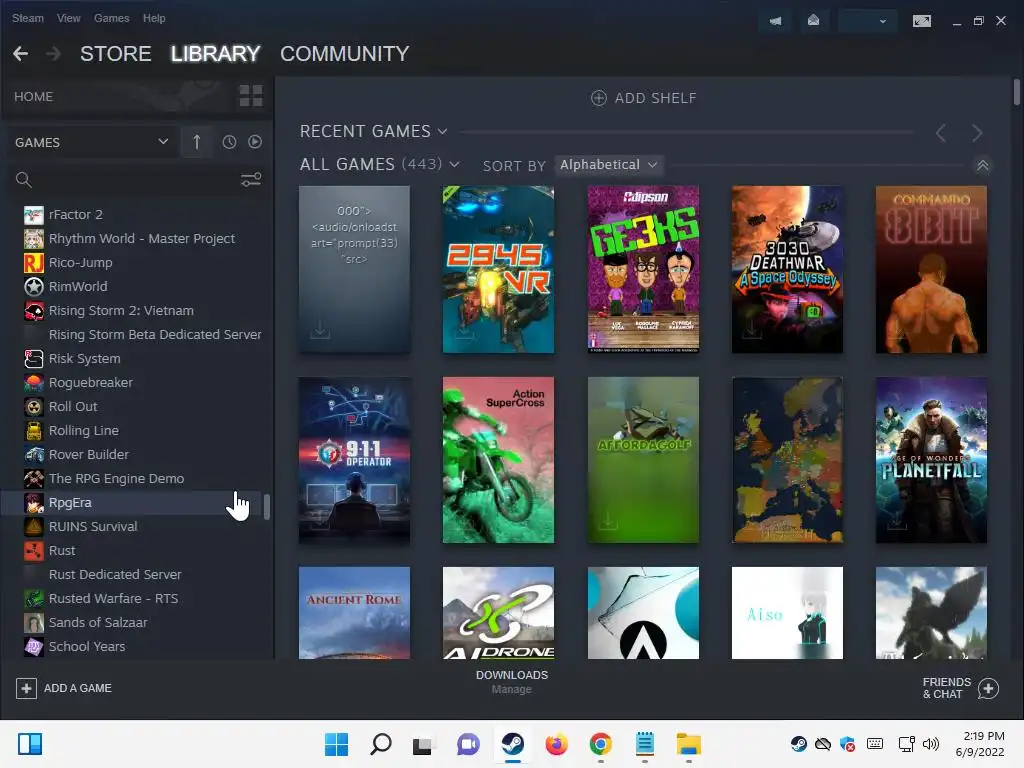Click the sidebar game list scrollbar
Screen dimensions: 1024x768
pos(266,507)
